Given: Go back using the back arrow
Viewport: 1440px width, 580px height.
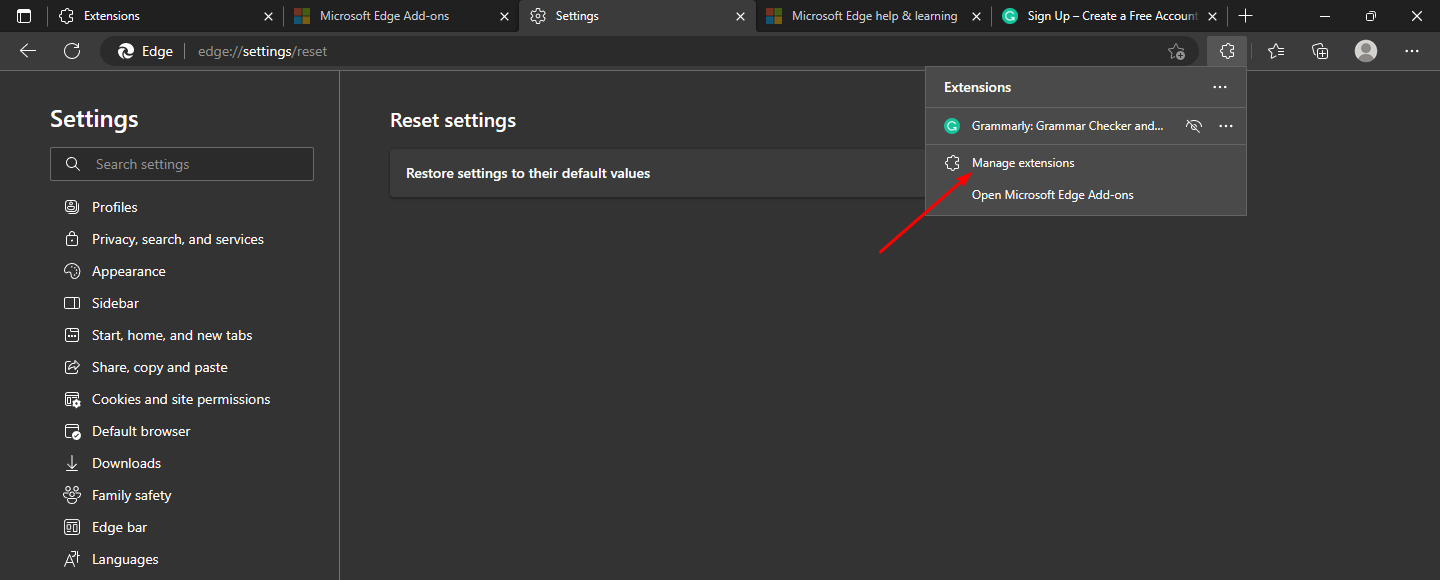Looking at the screenshot, I should pyautogui.click(x=28, y=51).
